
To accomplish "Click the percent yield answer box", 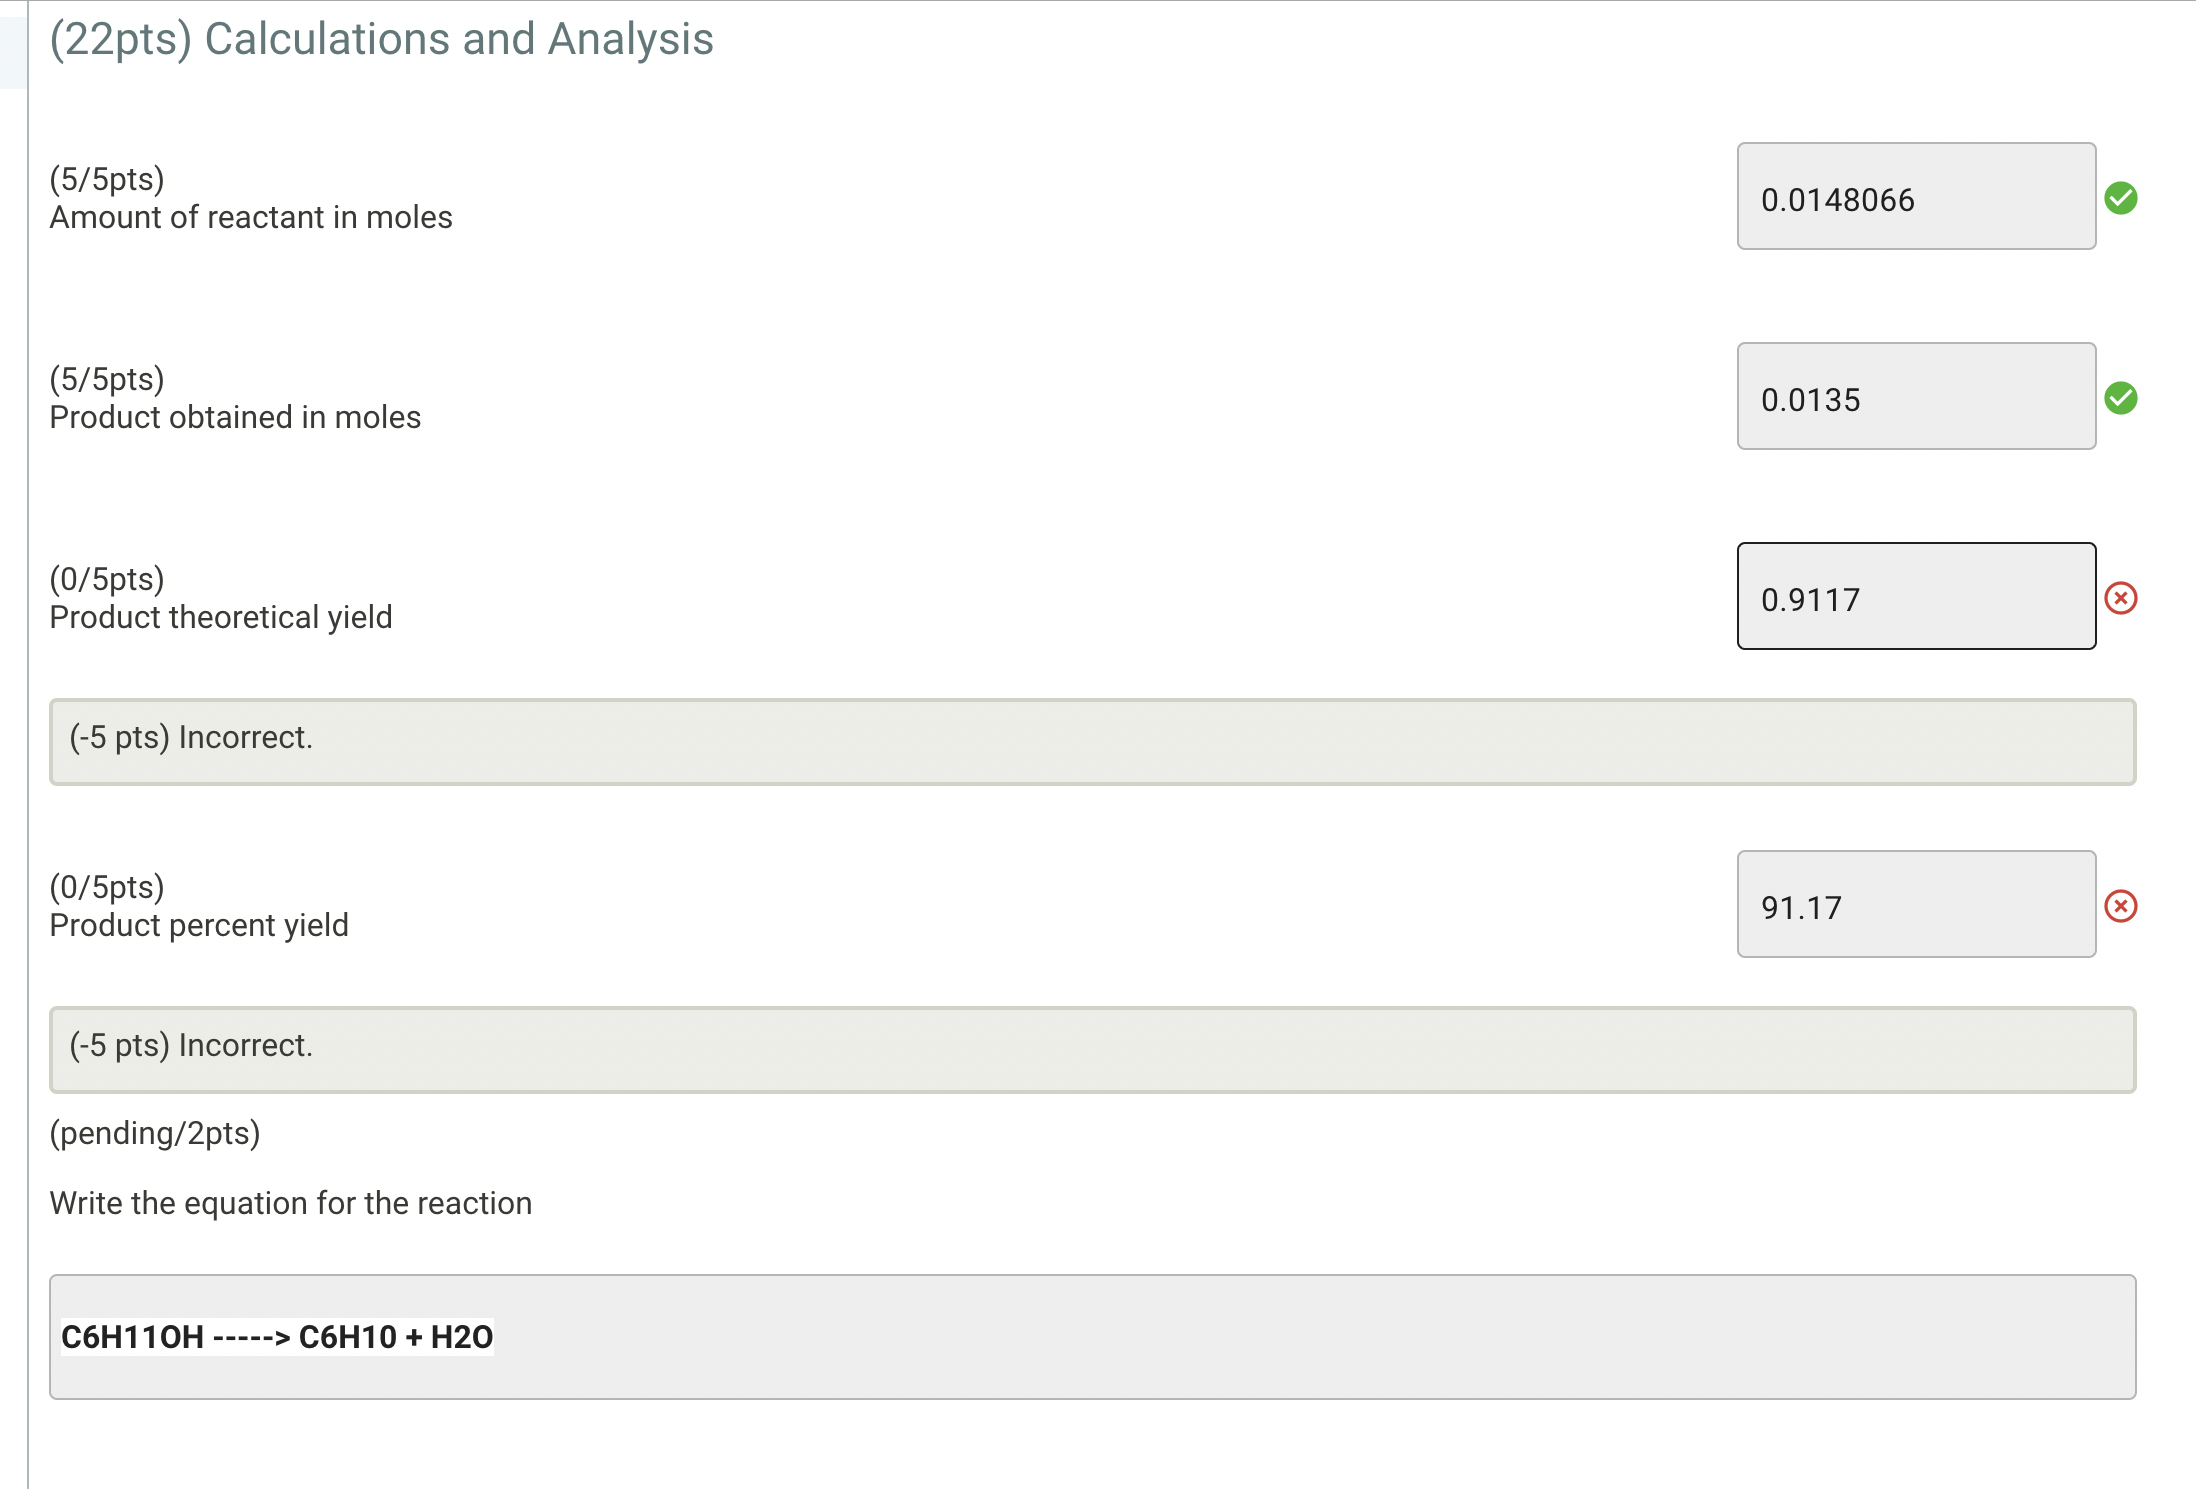I will pyautogui.click(x=1915, y=905).
